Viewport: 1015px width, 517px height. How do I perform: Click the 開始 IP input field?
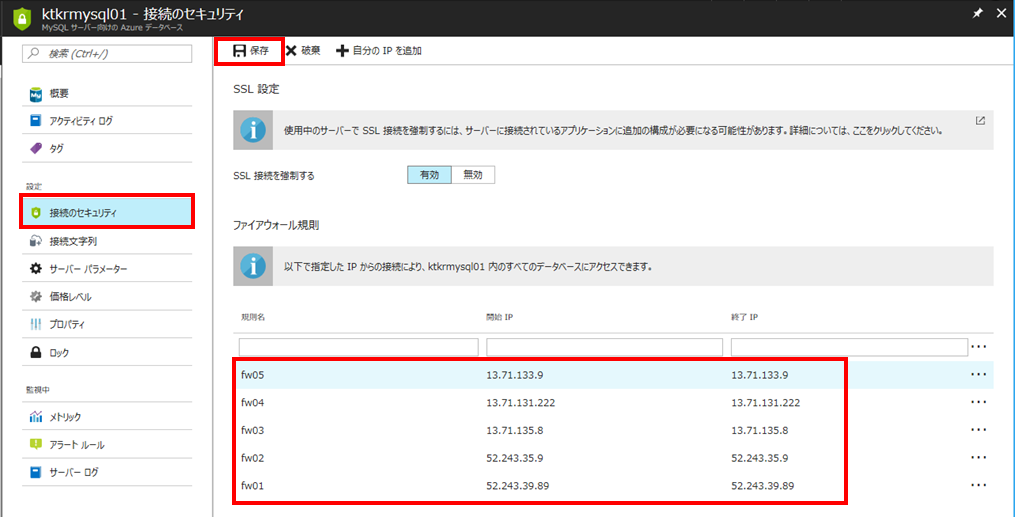coord(605,347)
